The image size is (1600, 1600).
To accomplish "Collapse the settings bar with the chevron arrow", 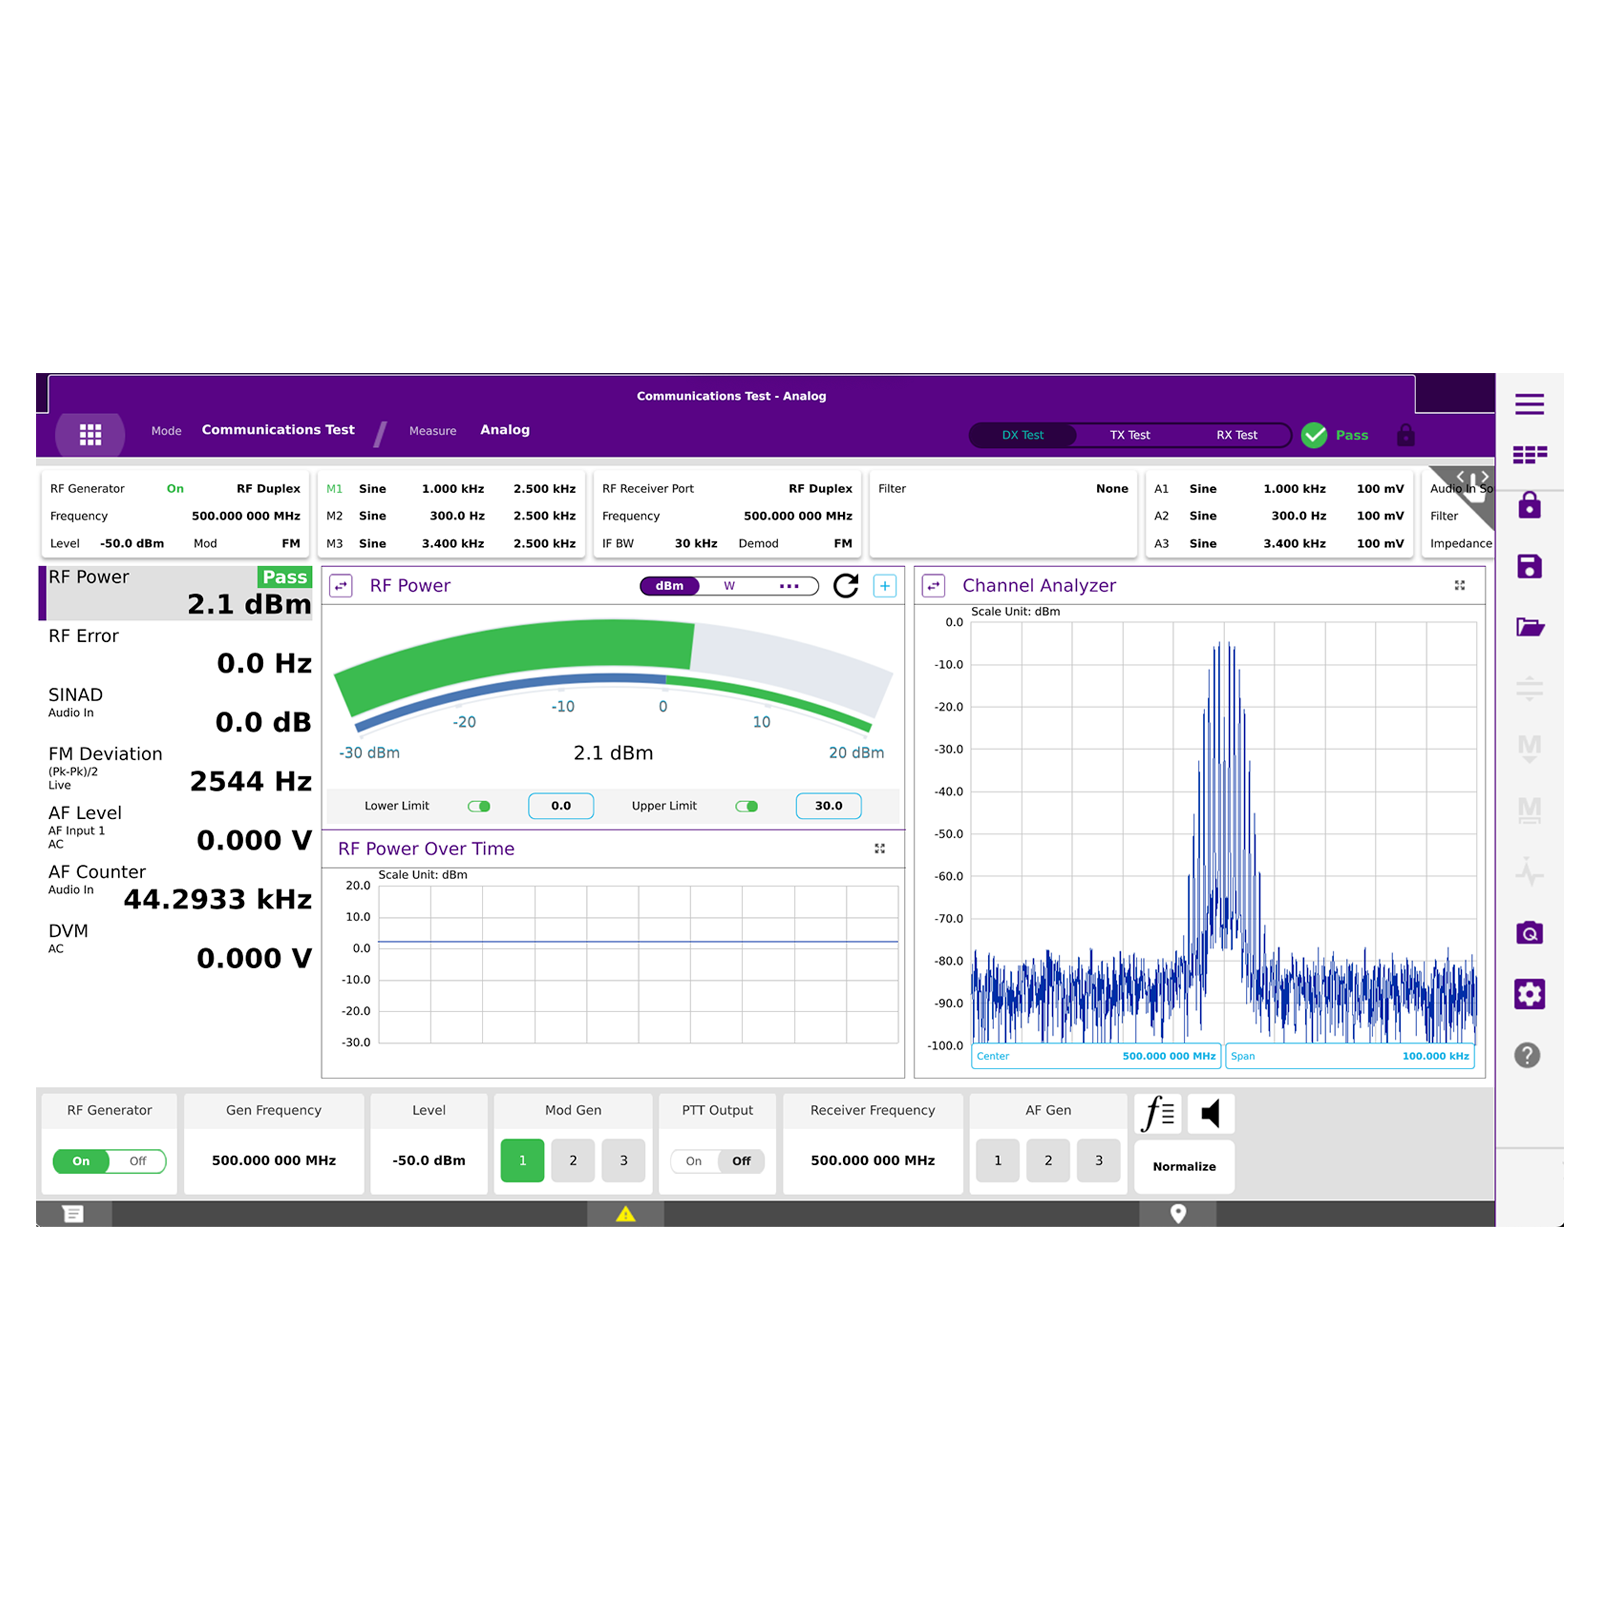I will 1462,478.
